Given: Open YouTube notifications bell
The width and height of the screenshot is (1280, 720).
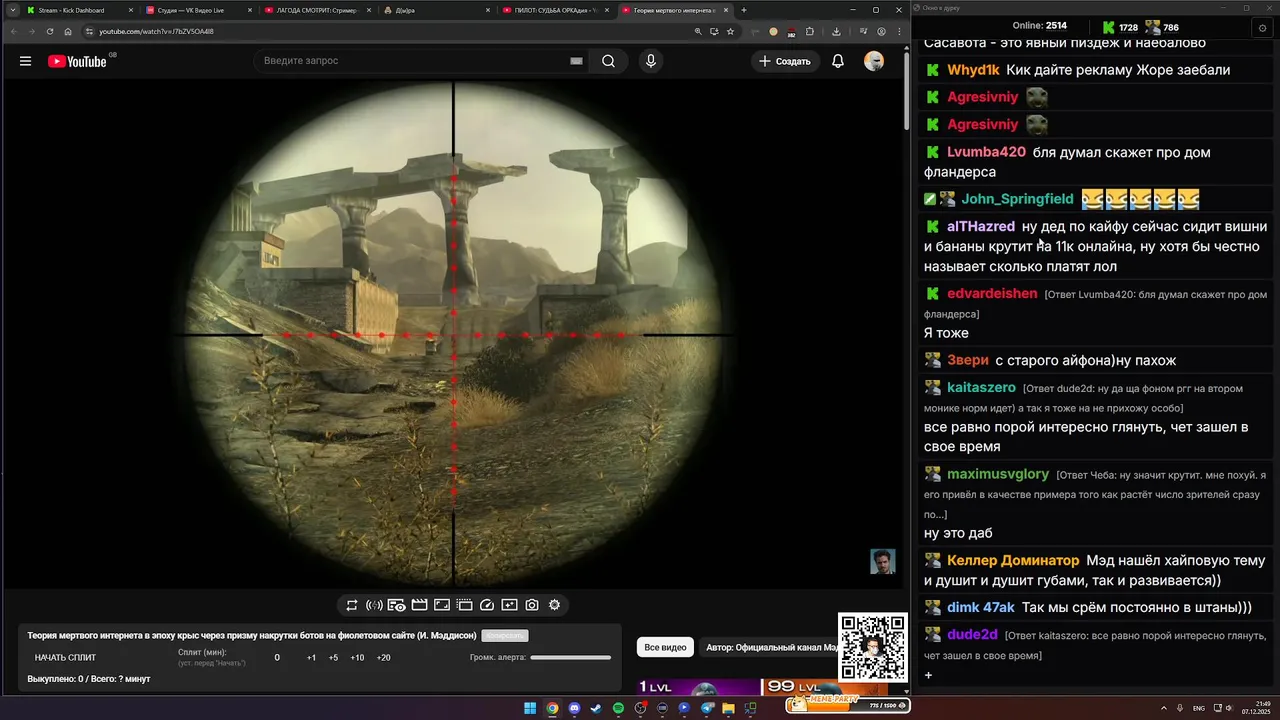Looking at the screenshot, I should pyautogui.click(x=838, y=61).
